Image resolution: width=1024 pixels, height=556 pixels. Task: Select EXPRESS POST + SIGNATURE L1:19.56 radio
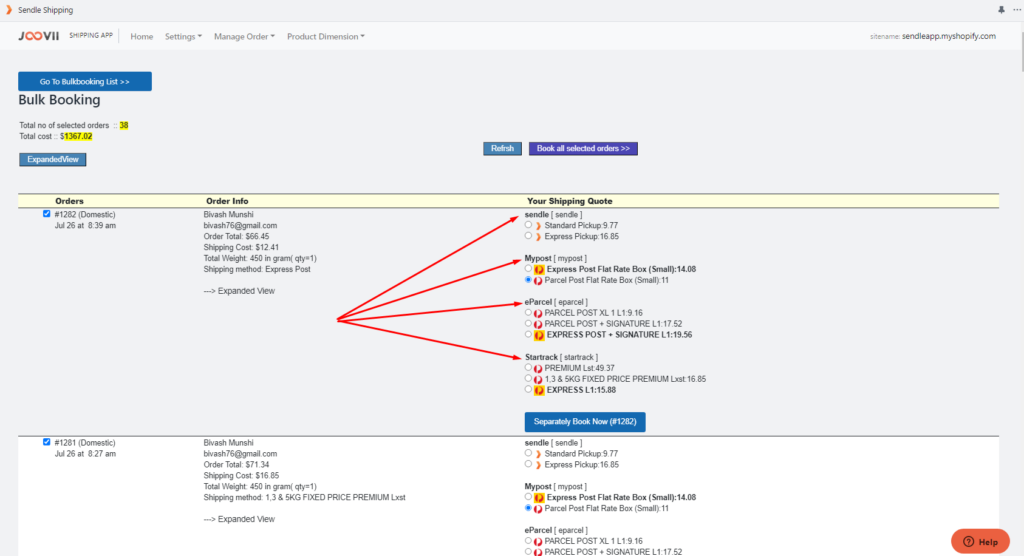coord(528,334)
